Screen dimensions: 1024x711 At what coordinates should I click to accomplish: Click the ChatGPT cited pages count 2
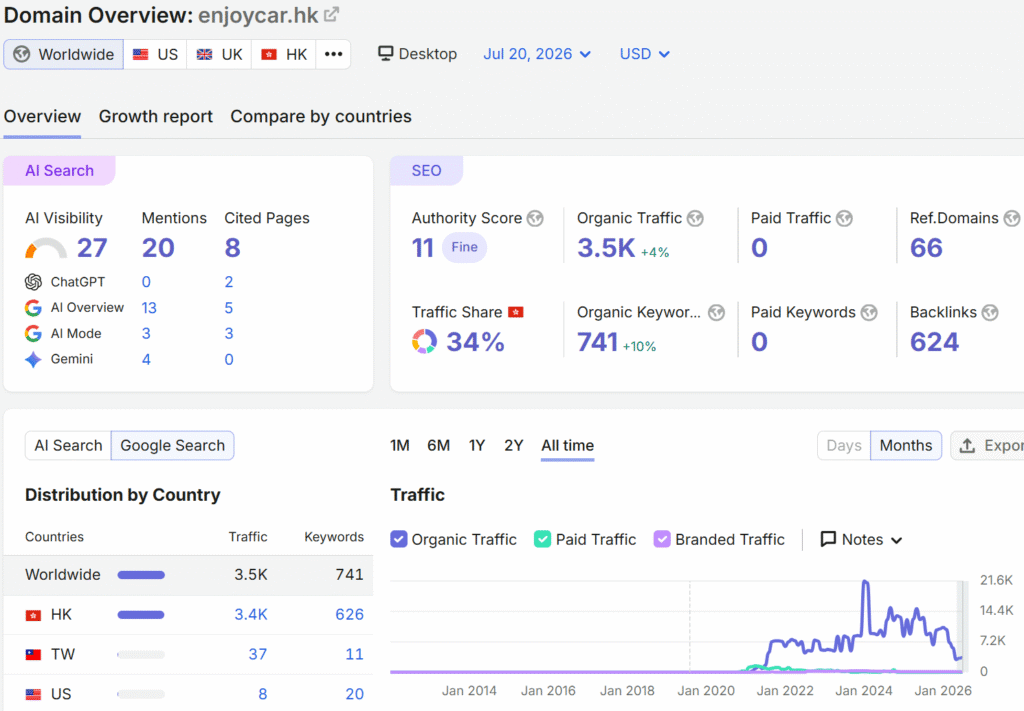pos(229,282)
